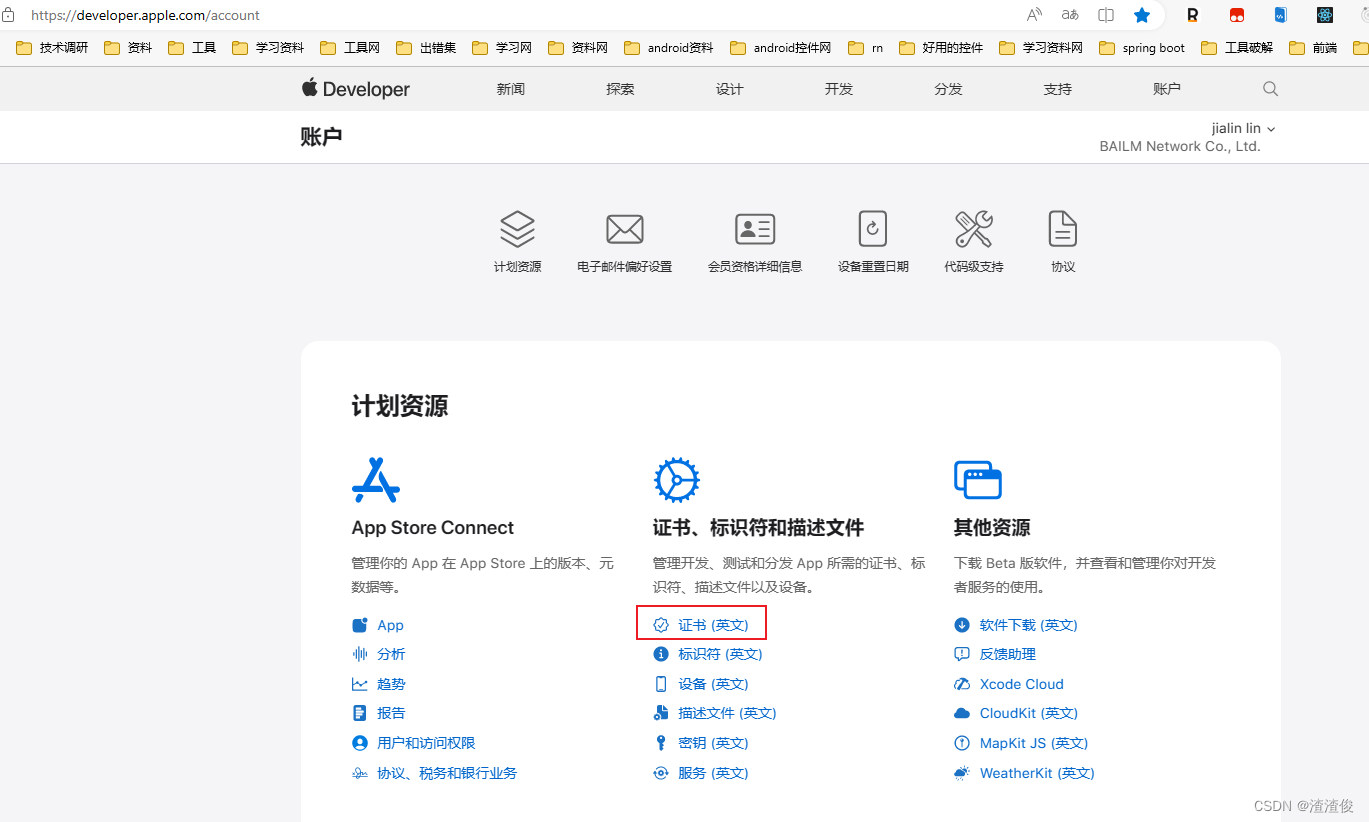Open the 开发 navigation menu
1369x822 pixels.
click(x=839, y=89)
